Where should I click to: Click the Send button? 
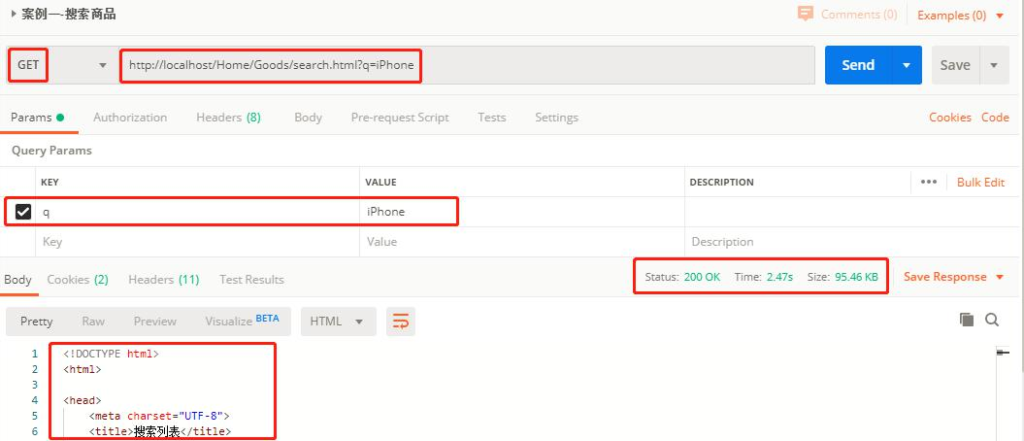[x=858, y=65]
